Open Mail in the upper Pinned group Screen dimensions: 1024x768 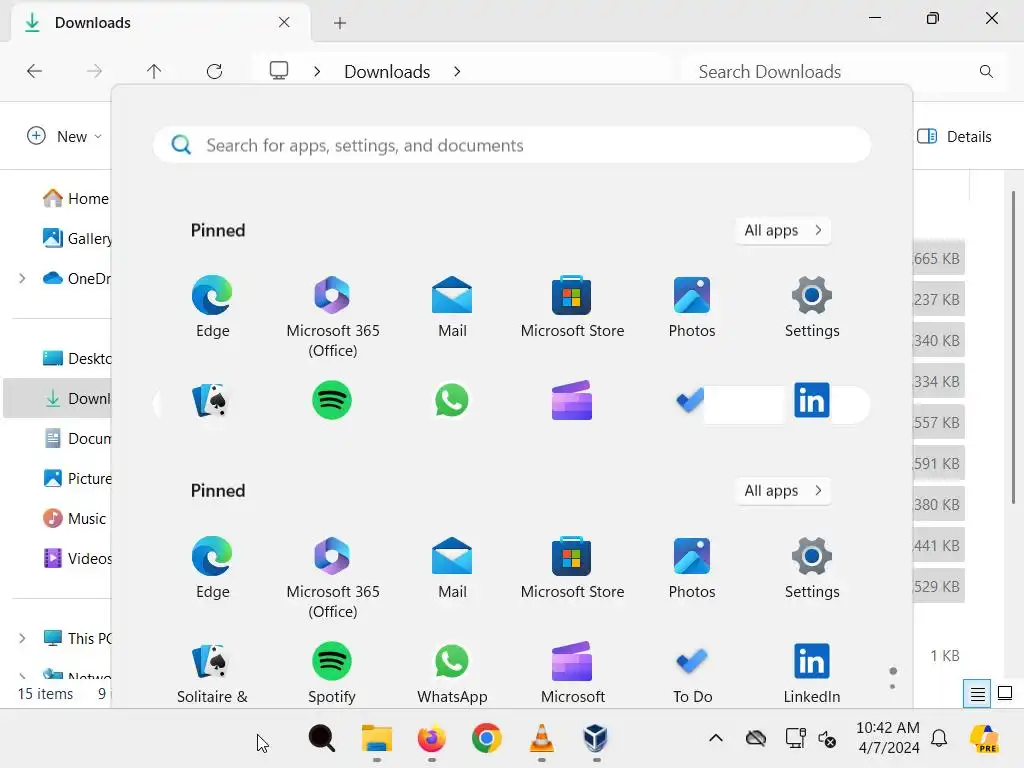tap(452, 307)
